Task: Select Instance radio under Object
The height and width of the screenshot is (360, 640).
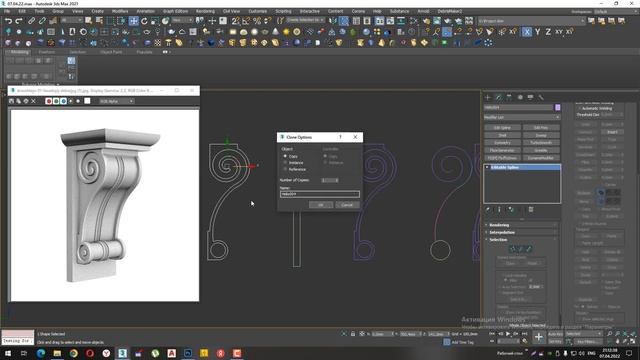Action: click(x=285, y=162)
